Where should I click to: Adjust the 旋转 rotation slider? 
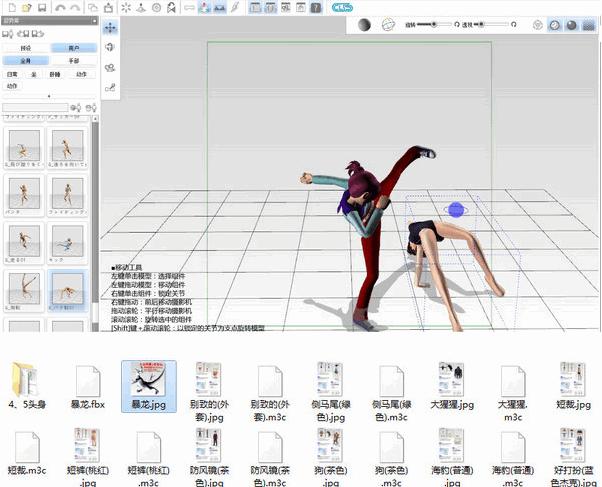[x=433, y=25]
